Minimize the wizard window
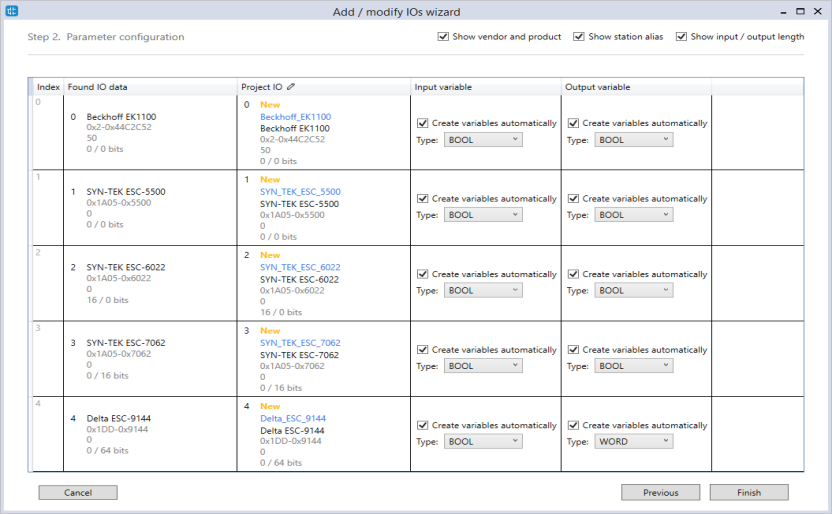Viewport: 832px width, 514px height. (783, 13)
